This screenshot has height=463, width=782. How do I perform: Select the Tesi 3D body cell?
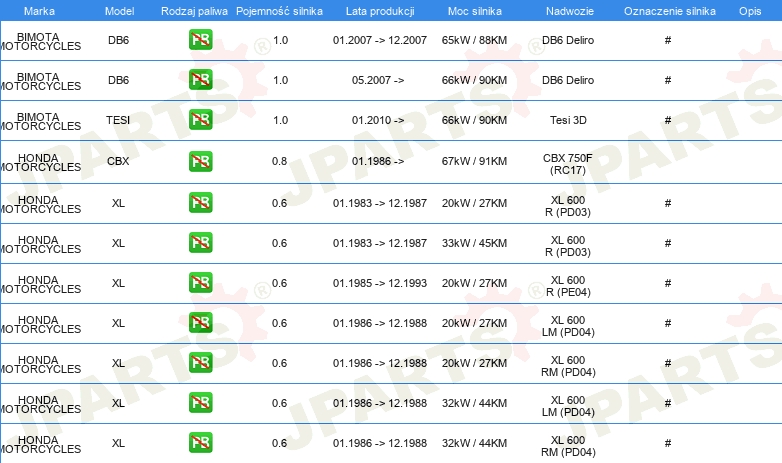568,120
